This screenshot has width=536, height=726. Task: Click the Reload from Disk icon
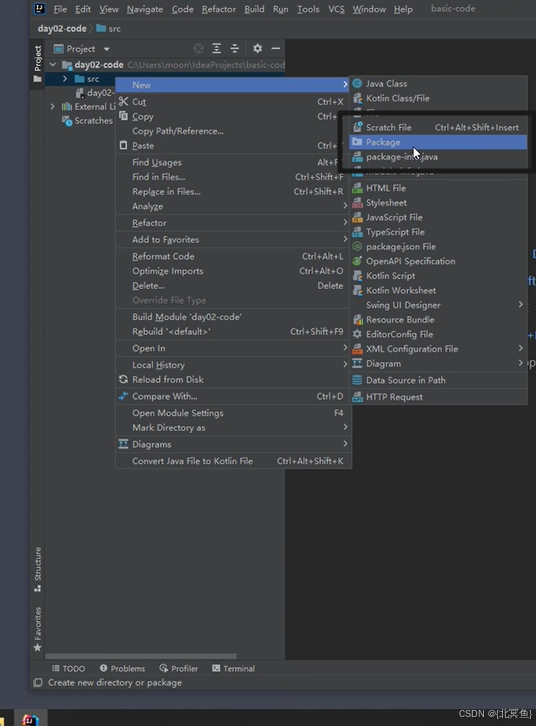[123, 379]
